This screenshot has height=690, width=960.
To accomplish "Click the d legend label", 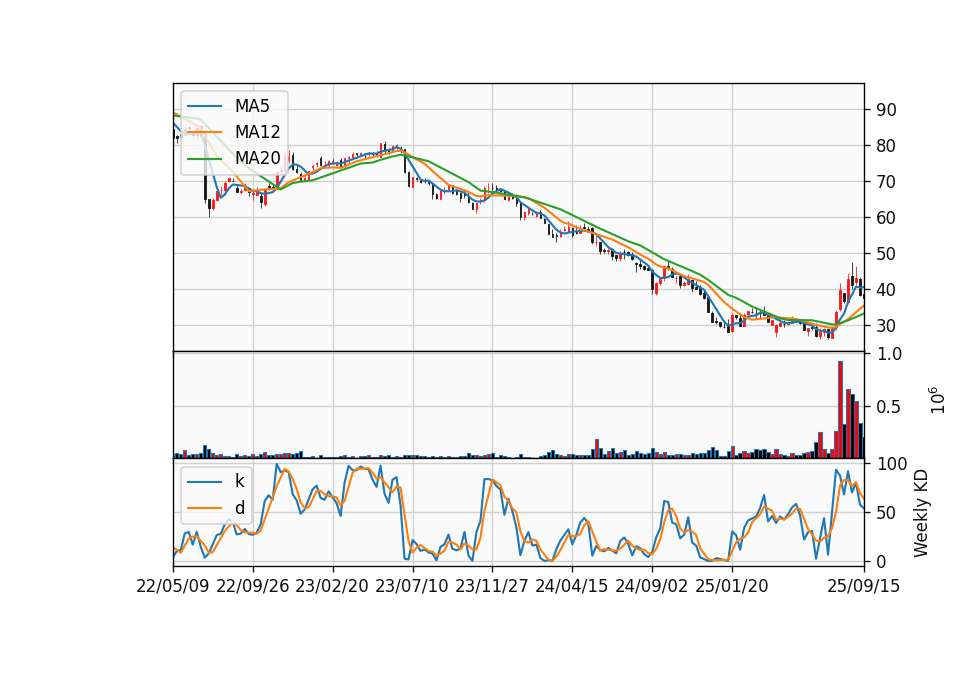I will (x=239, y=508).
